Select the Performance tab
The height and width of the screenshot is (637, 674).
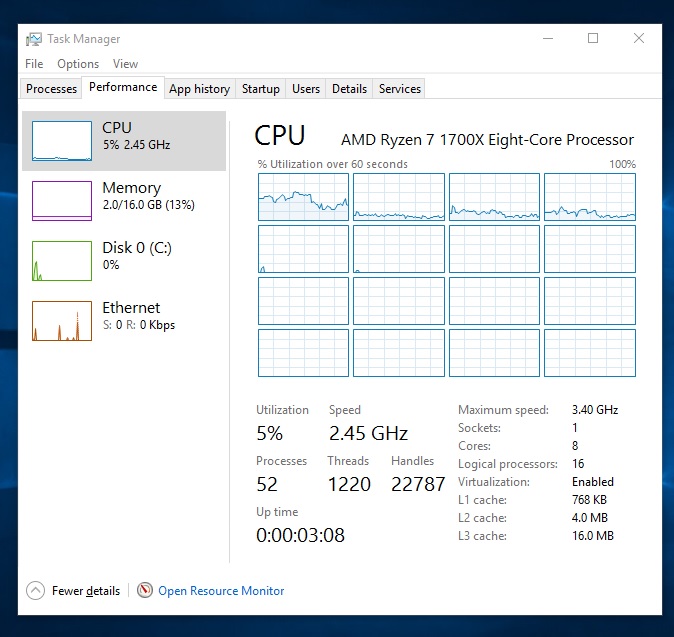coord(123,87)
